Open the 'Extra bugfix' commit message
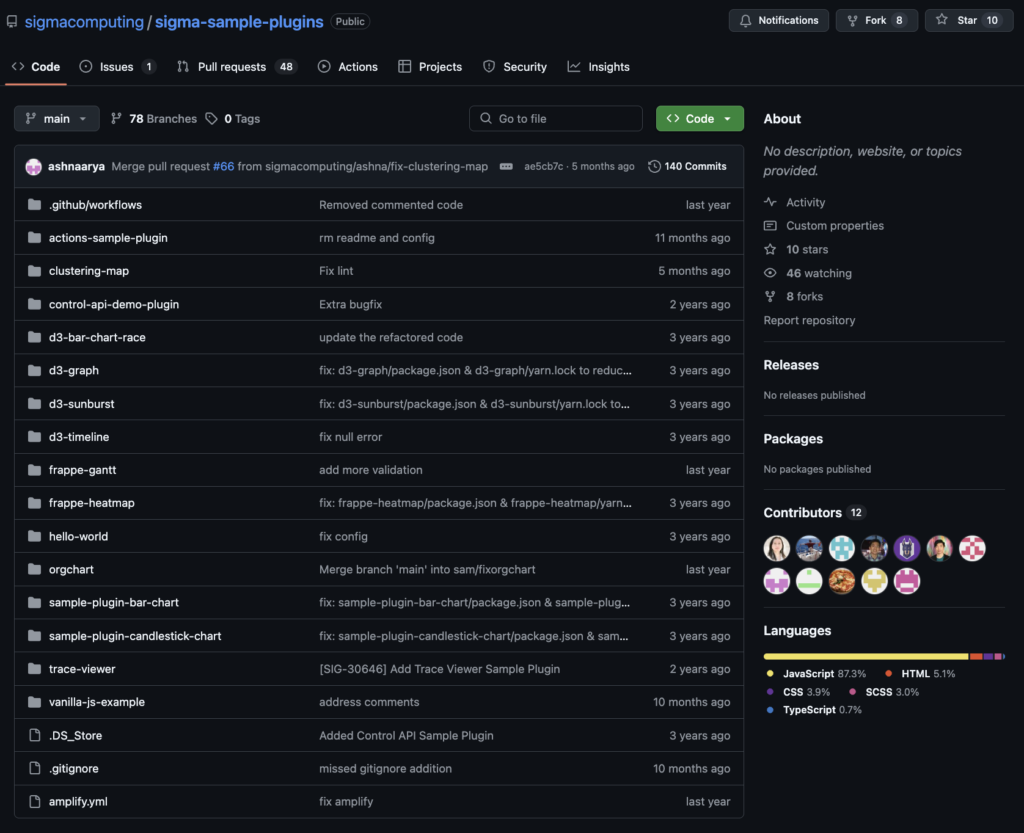 [x=351, y=304]
